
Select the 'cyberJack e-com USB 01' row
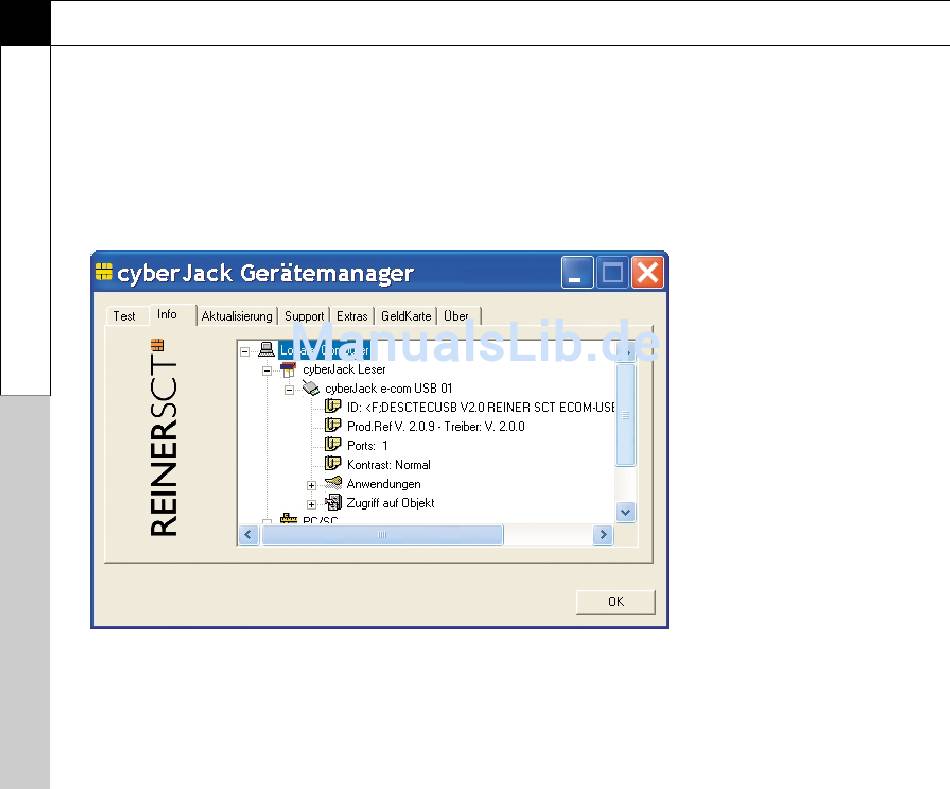pyautogui.click(x=388, y=388)
